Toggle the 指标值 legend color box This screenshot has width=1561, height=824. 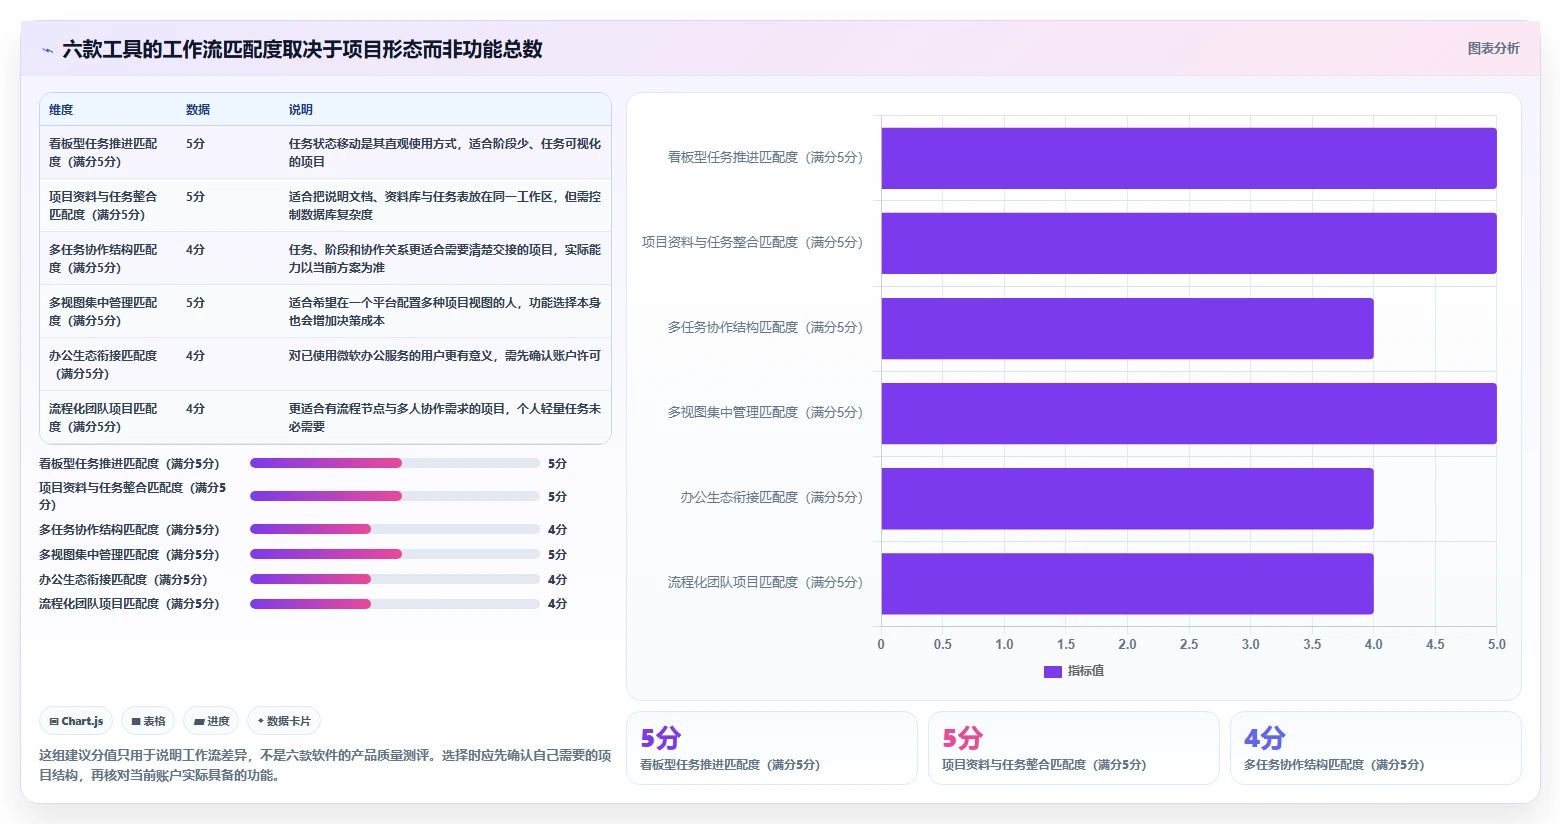(1052, 672)
